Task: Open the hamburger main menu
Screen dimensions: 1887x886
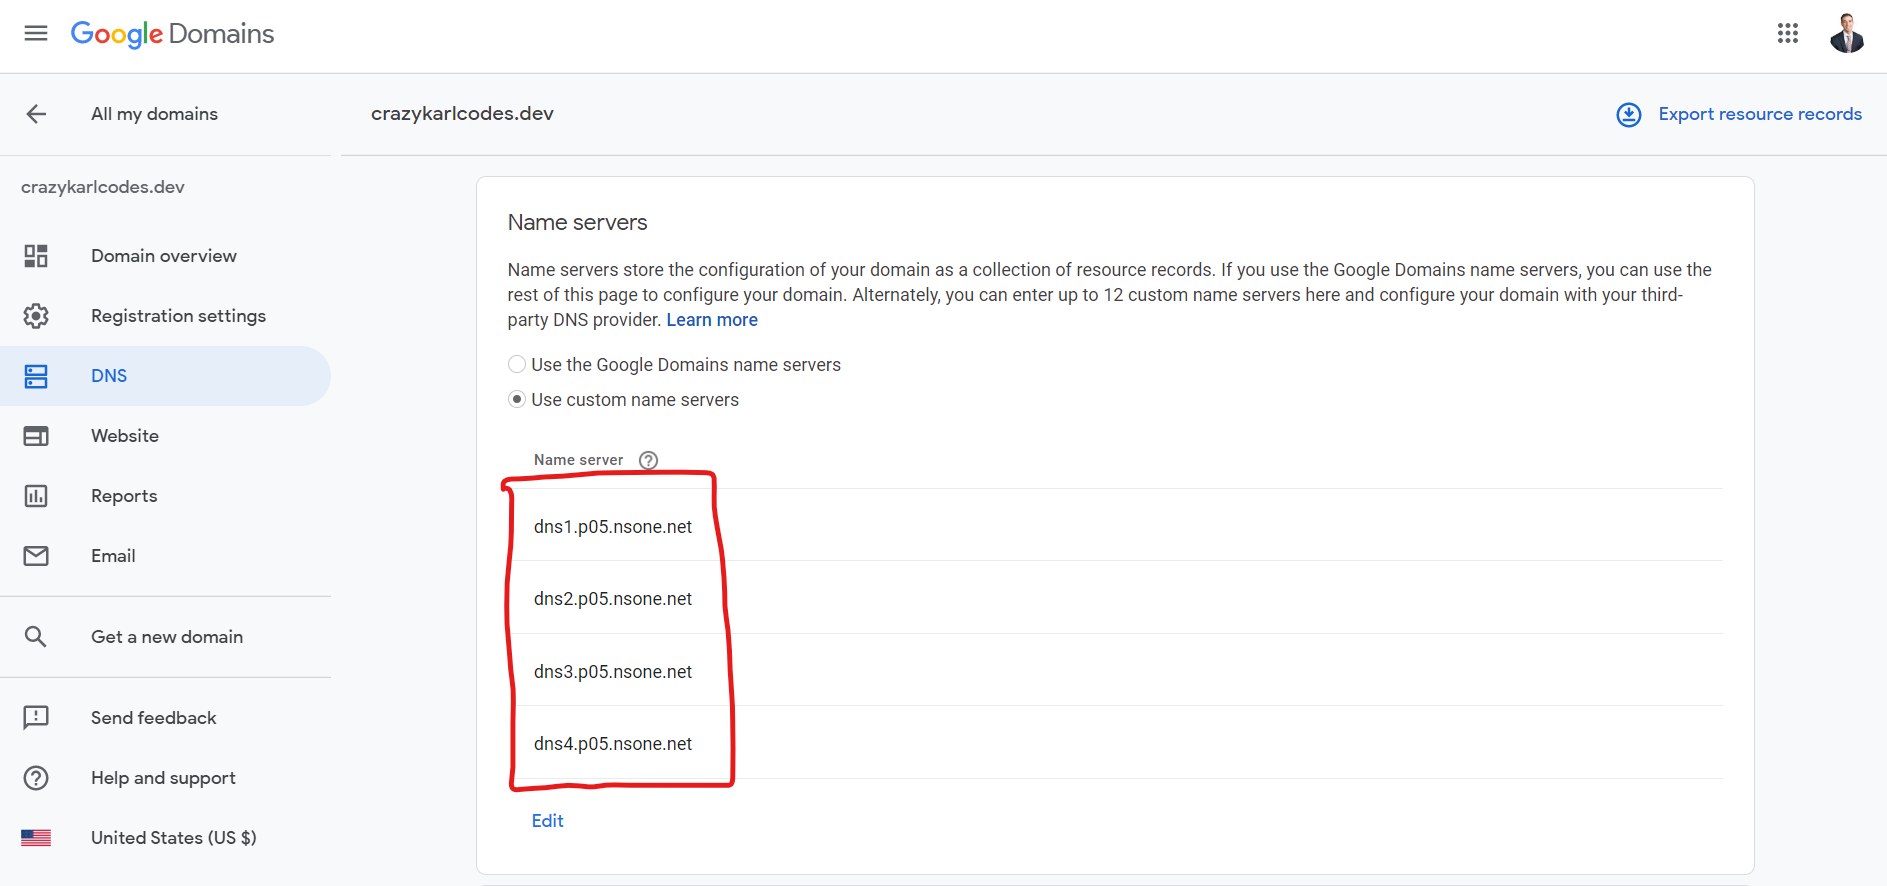Action: pos(36,33)
